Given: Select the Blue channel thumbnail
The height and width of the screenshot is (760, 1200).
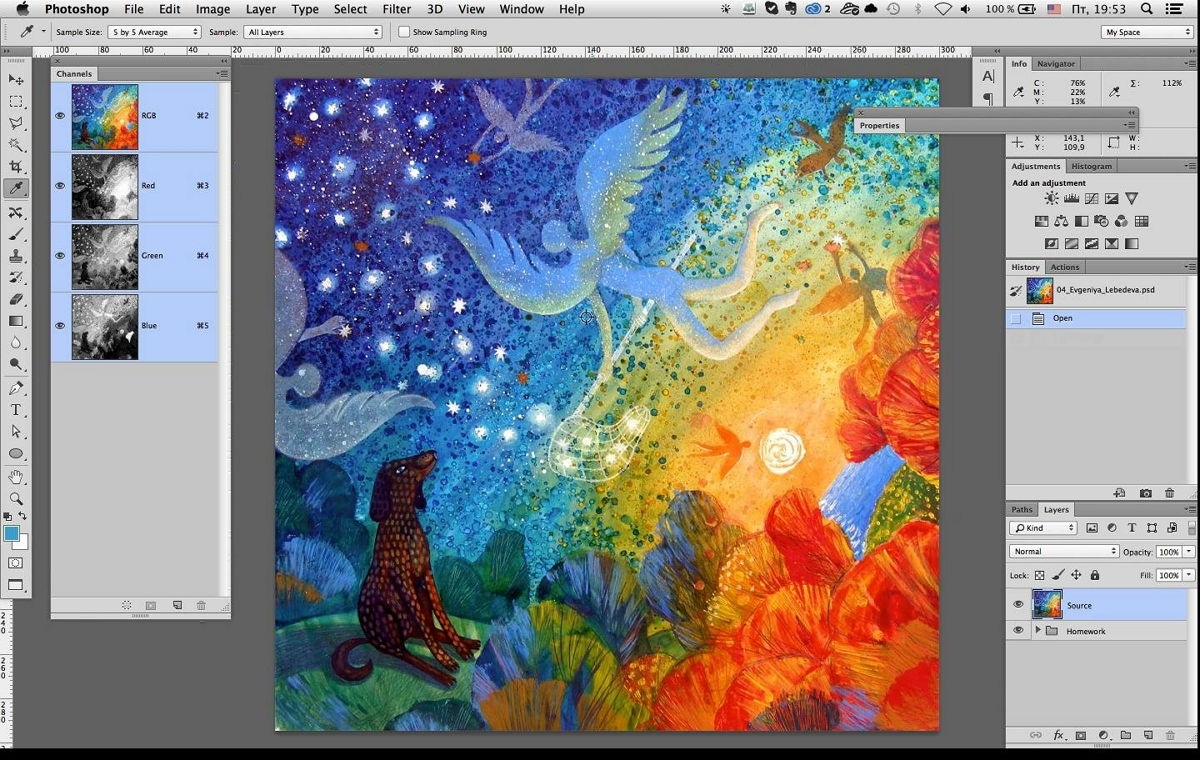Looking at the screenshot, I should 105,326.
